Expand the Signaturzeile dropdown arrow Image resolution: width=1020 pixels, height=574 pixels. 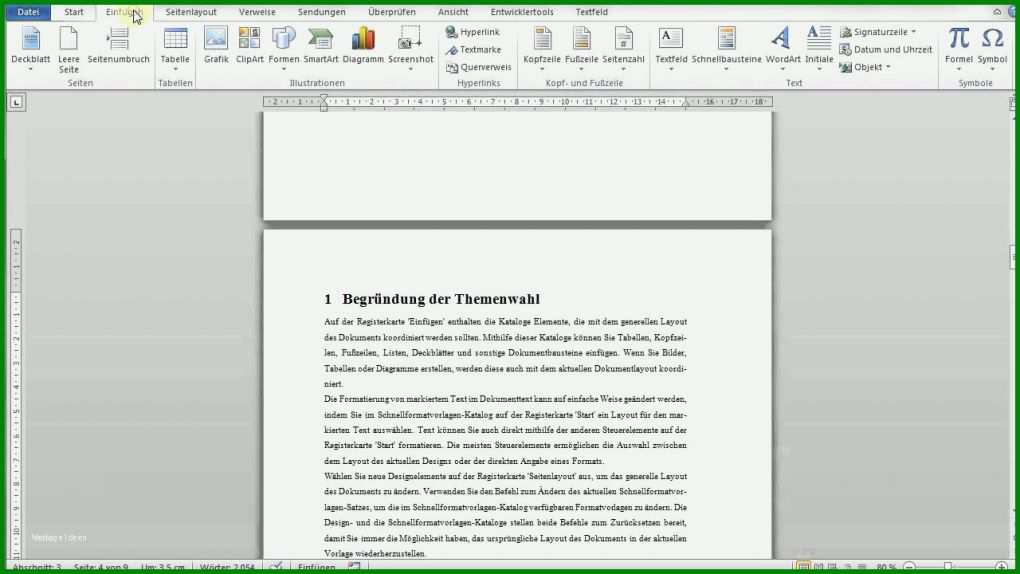(x=913, y=32)
